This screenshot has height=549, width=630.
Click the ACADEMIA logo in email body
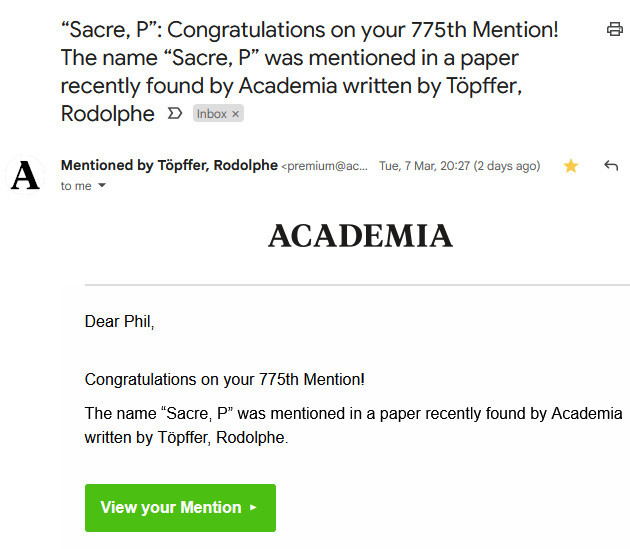click(360, 236)
